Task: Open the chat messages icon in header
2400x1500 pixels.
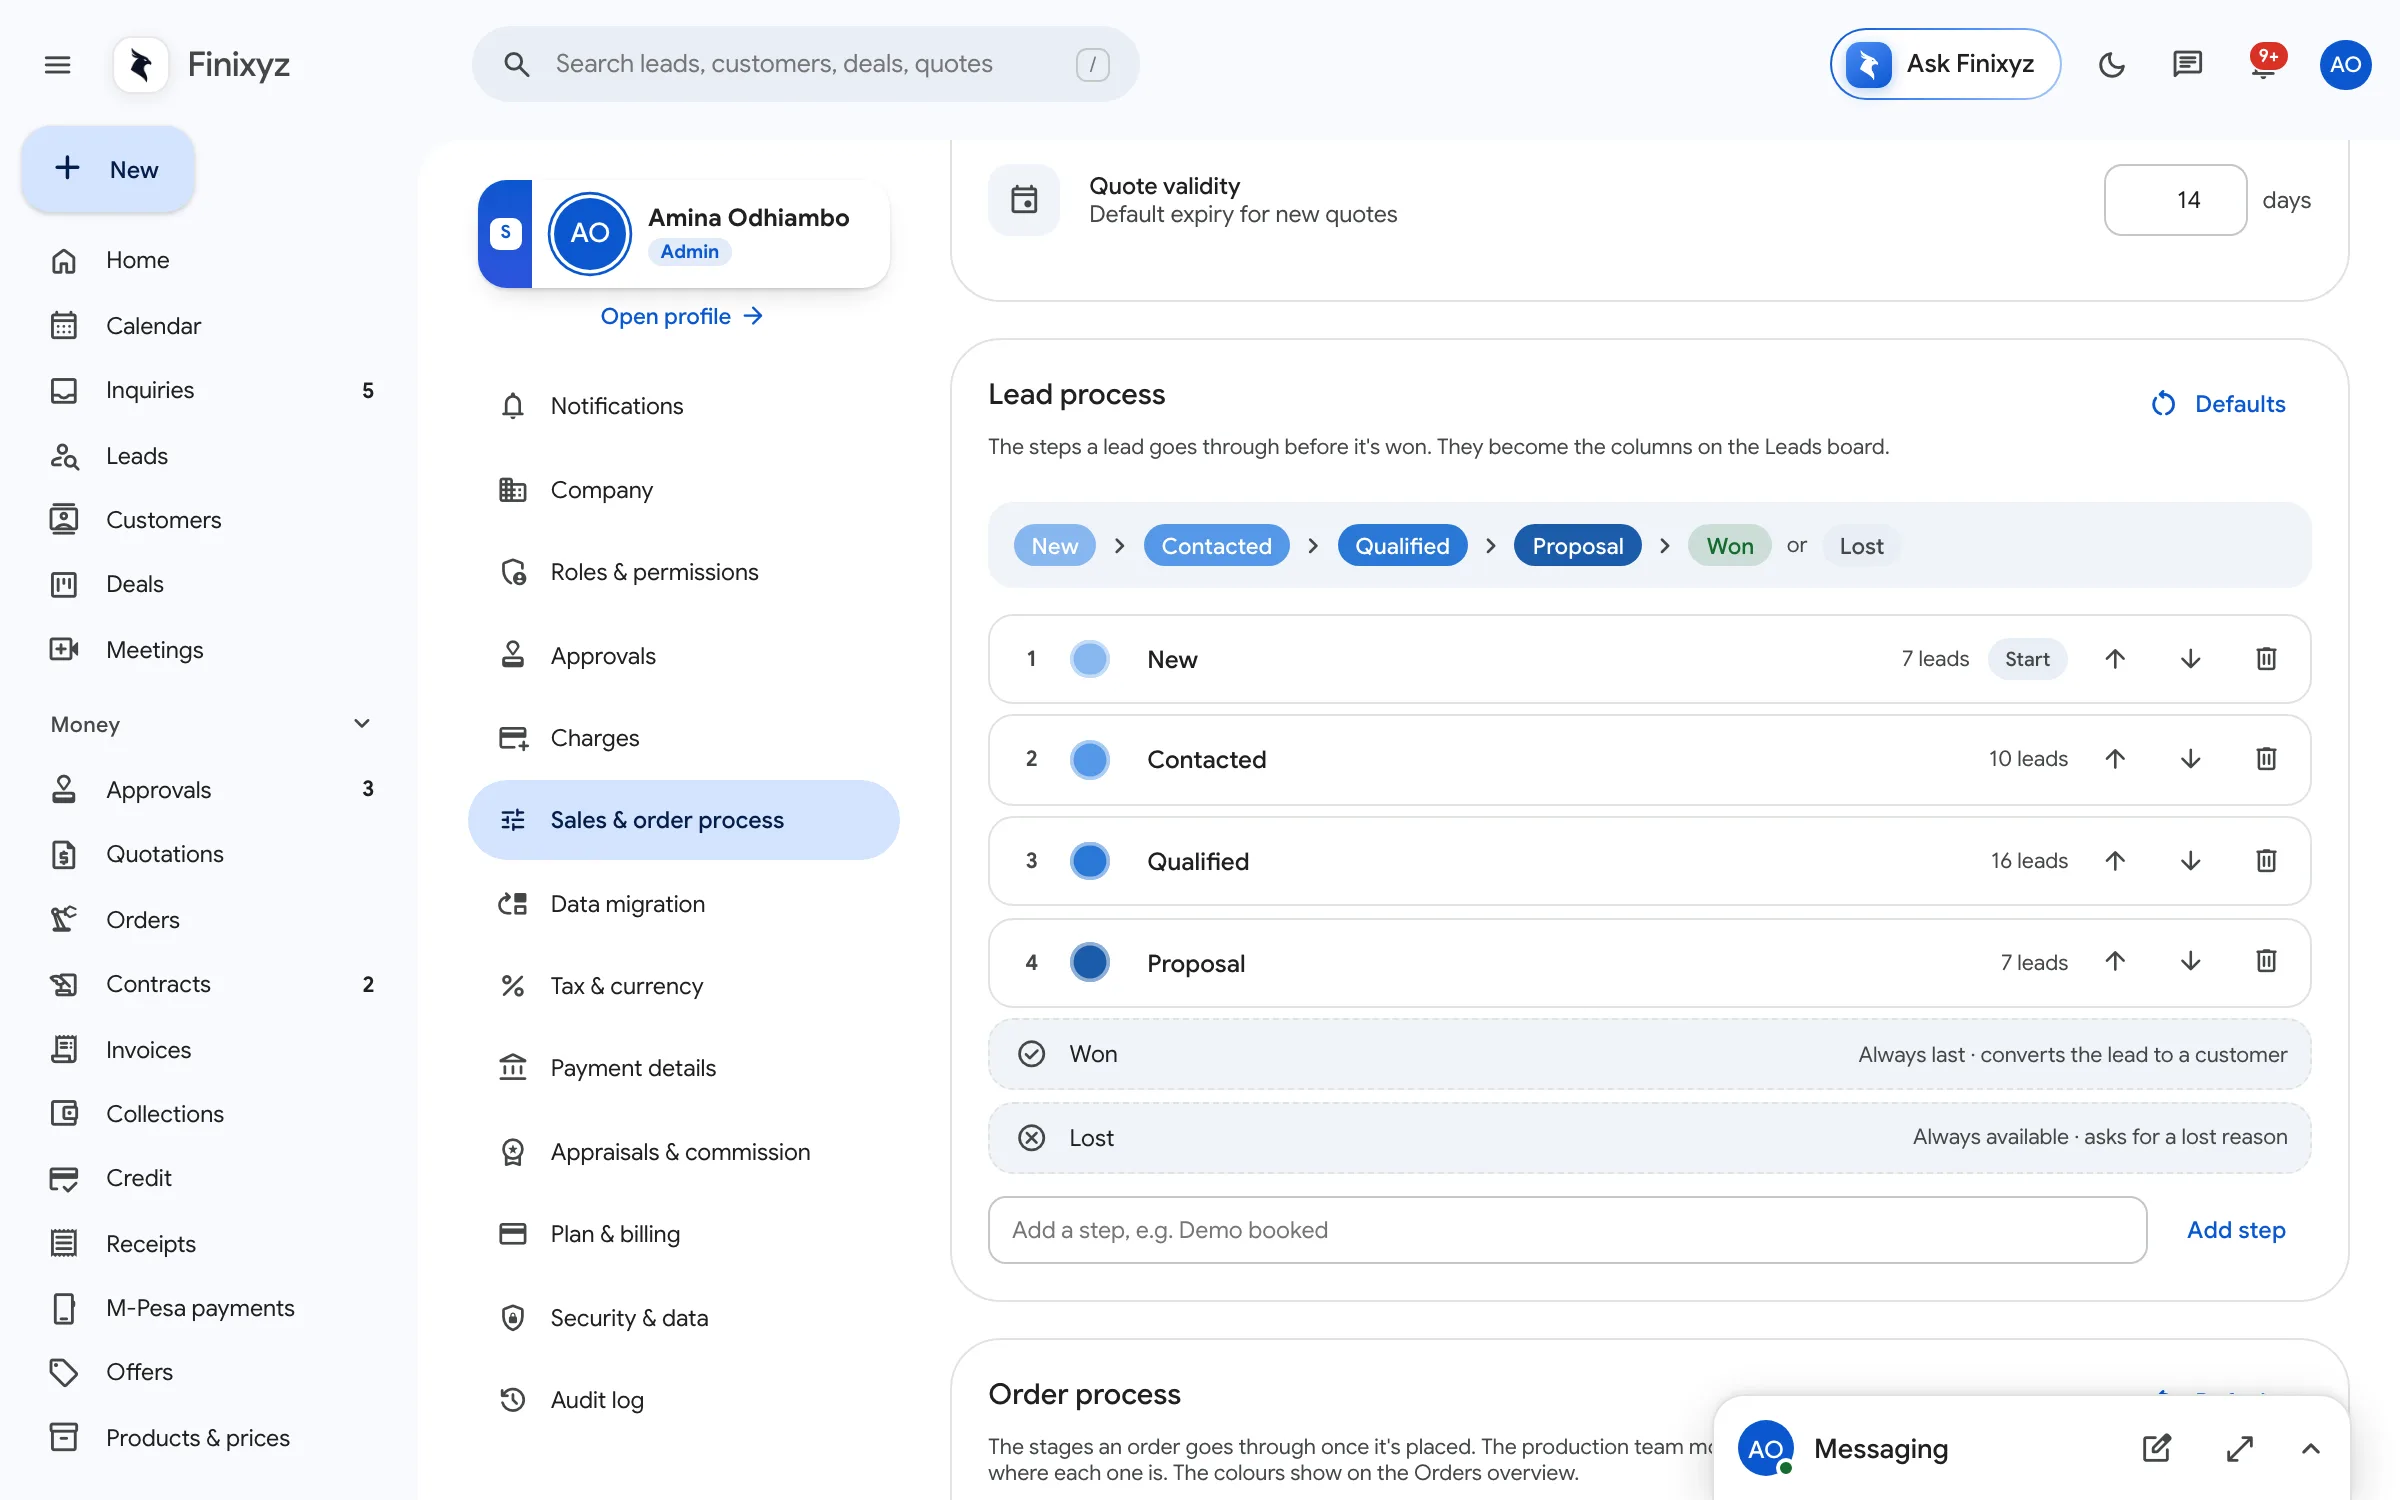Action: (x=2187, y=65)
